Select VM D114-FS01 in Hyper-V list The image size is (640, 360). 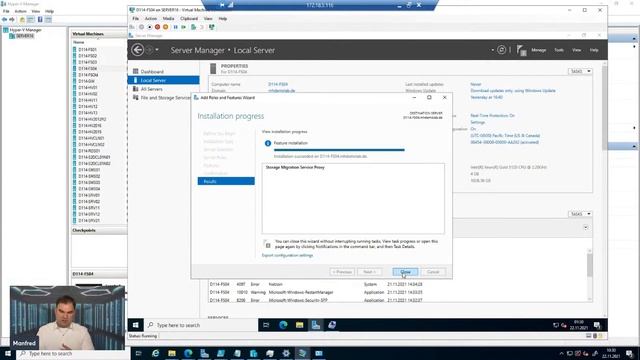(87, 49)
